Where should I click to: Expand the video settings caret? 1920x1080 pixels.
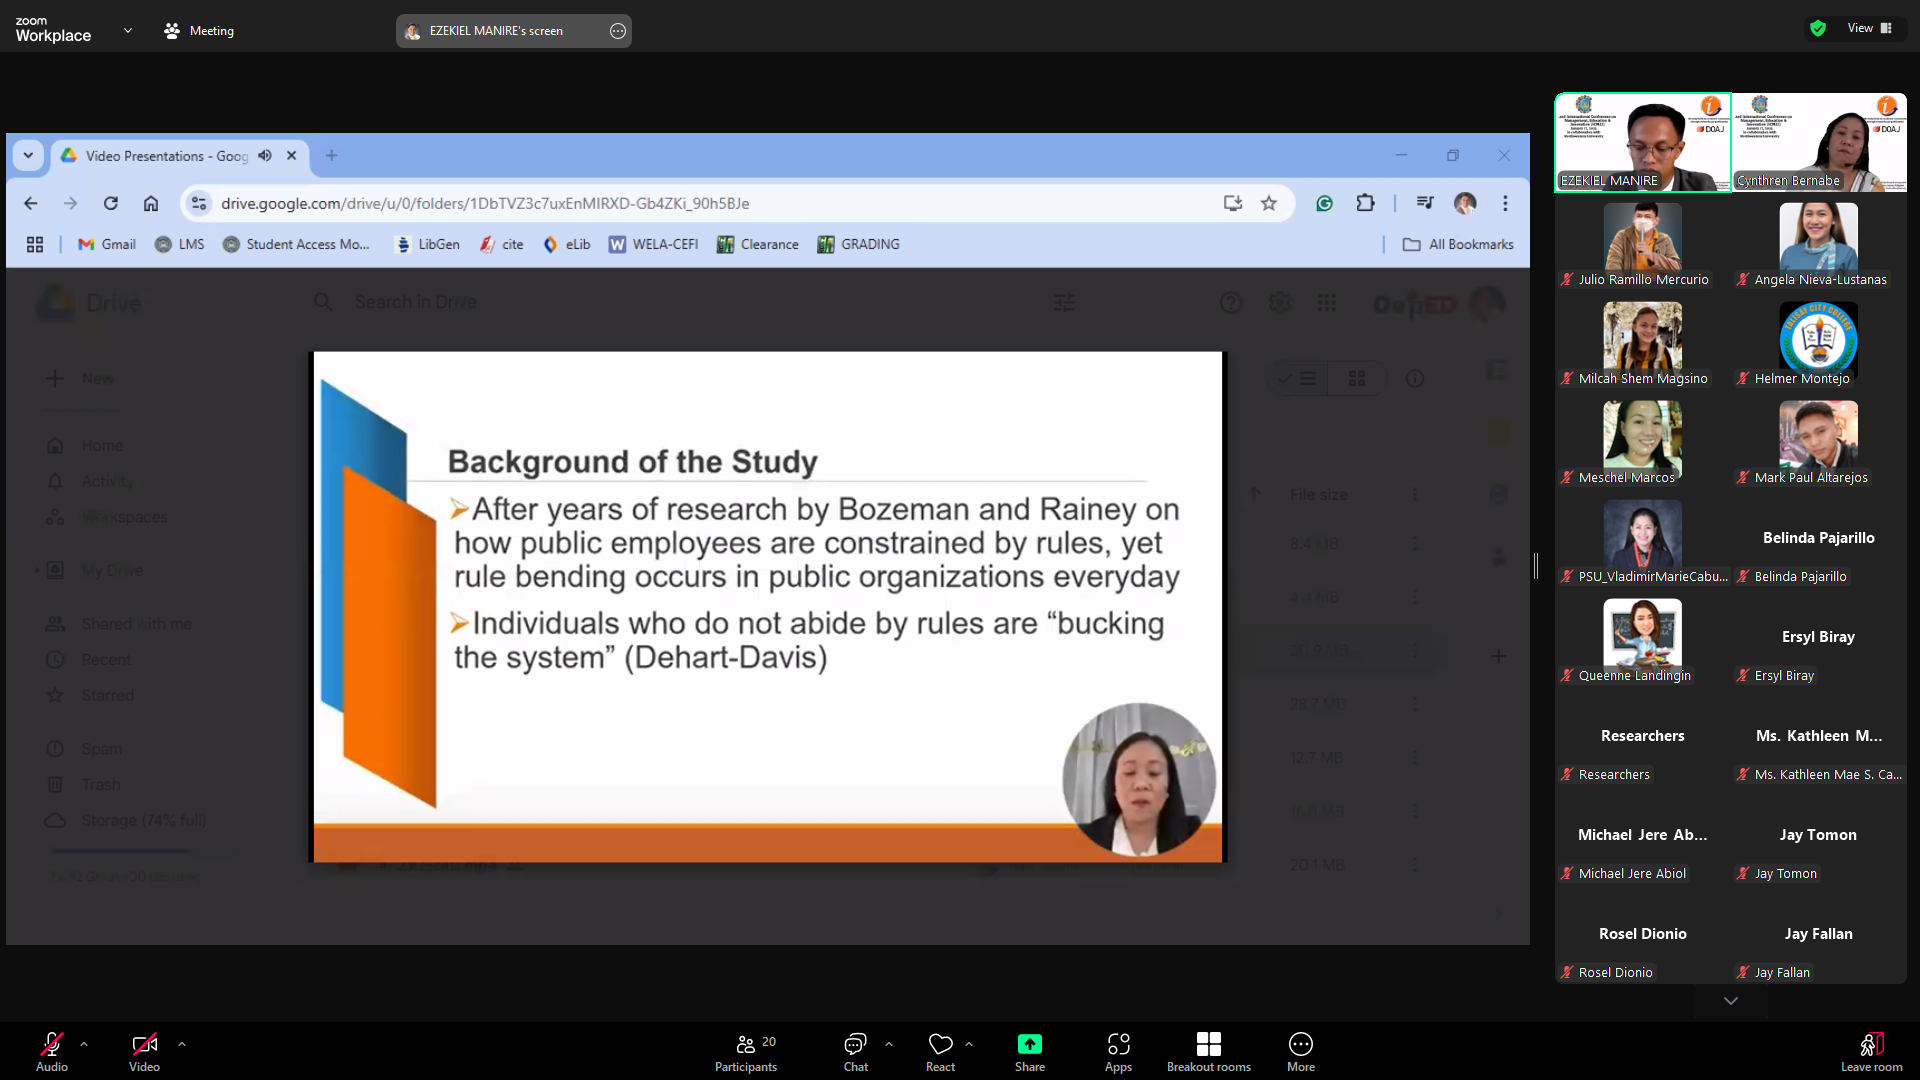pyautogui.click(x=182, y=1044)
